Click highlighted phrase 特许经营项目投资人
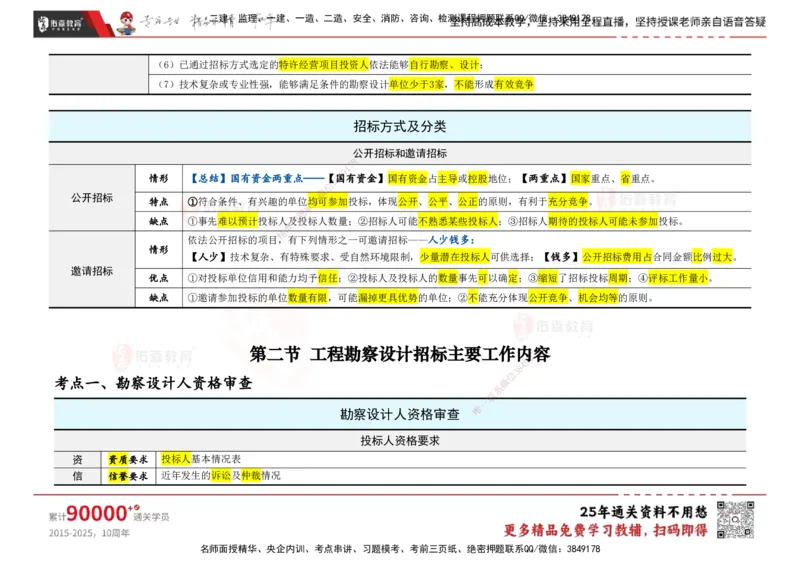The width and height of the screenshot is (800, 565). coord(323,65)
